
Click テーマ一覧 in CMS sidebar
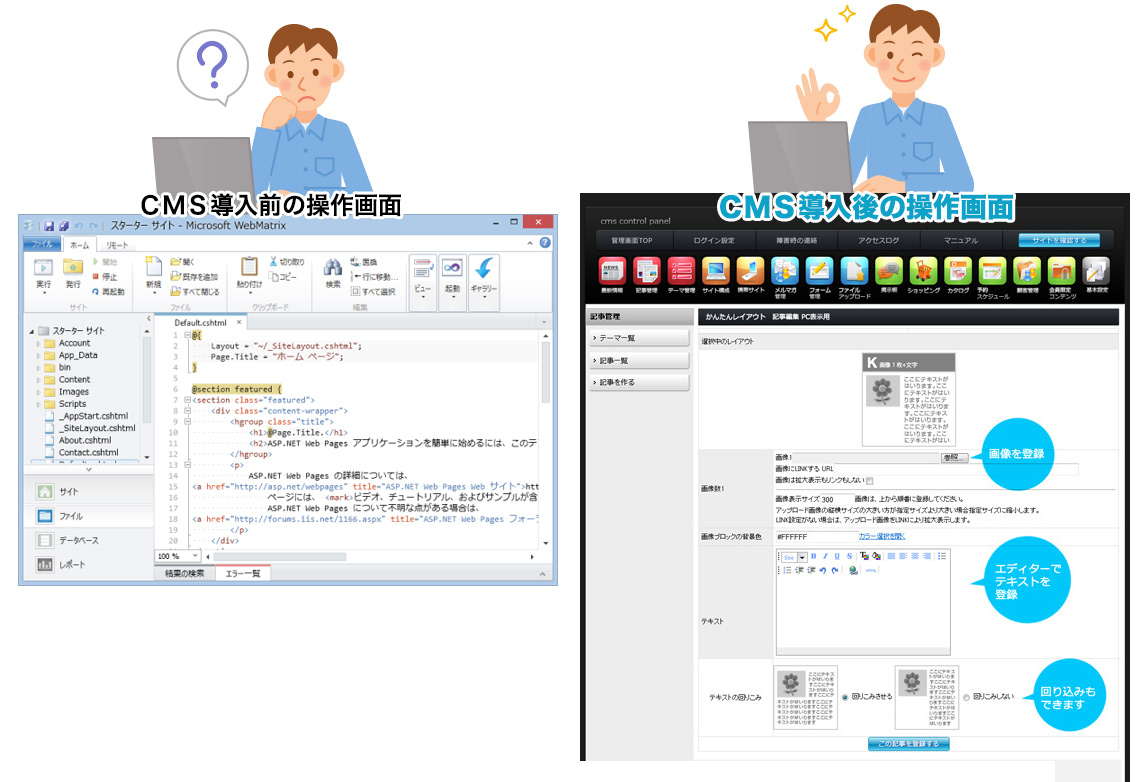click(639, 338)
